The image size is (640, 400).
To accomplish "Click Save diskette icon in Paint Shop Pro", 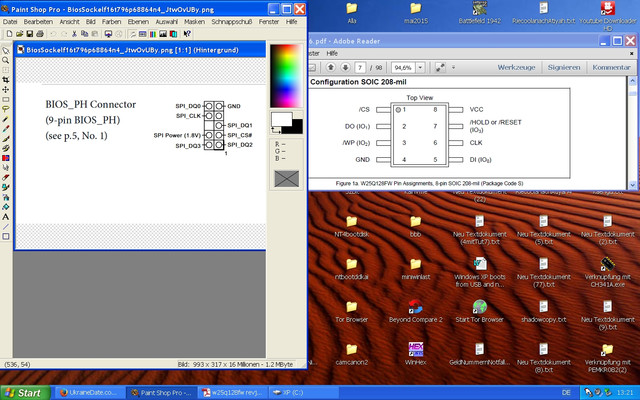I will point(29,34).
